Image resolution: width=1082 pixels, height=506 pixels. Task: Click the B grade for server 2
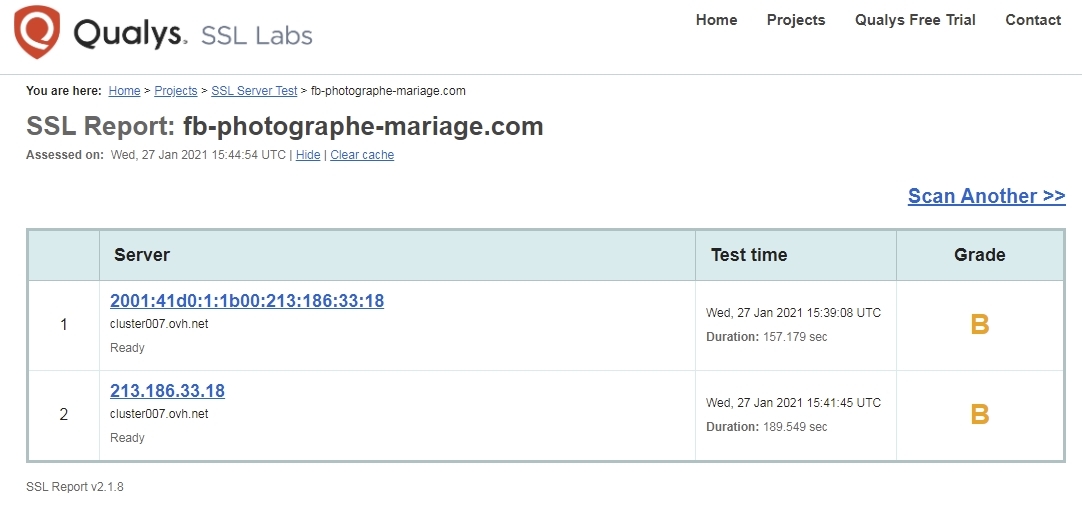click(980, 414)
